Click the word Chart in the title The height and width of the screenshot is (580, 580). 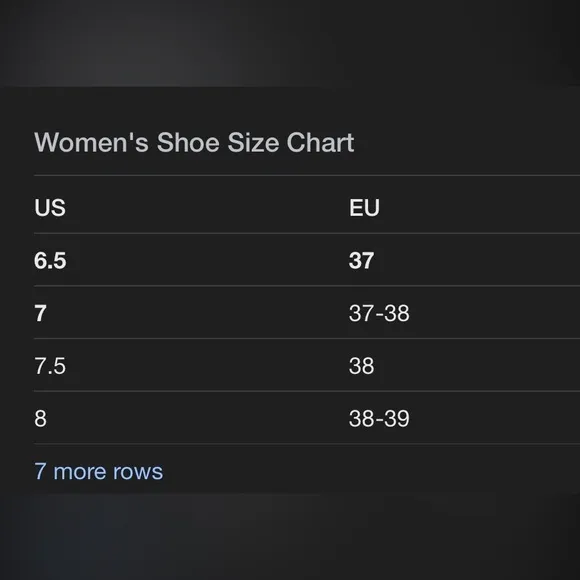click(x=320, y=142)
